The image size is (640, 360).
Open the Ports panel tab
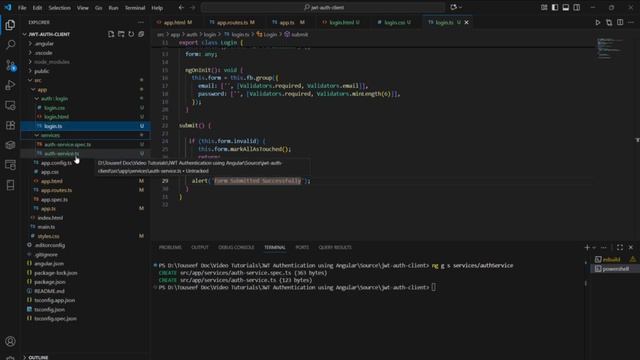coord(302,247)
